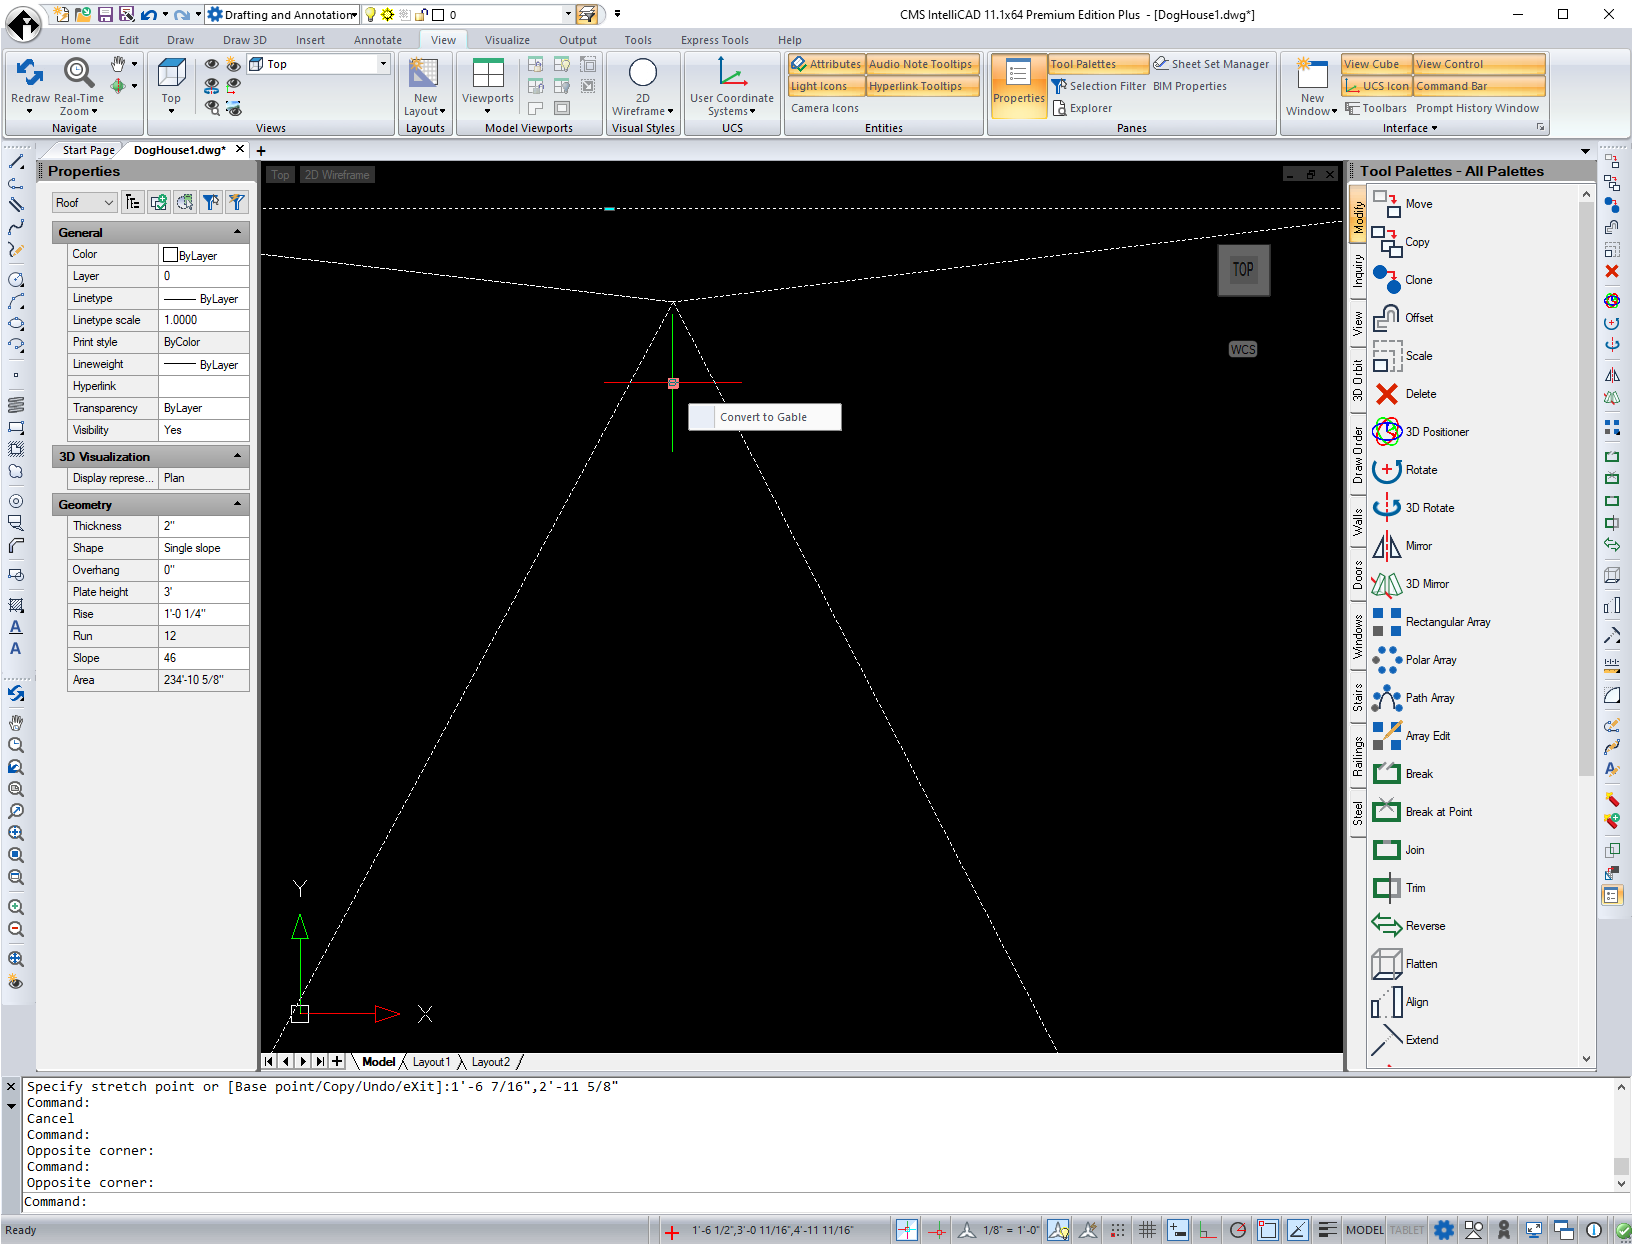The height and width of the screenshot is (1245, 1633).
Task: Open the 3D Positioner tool
Action: 1421,432
